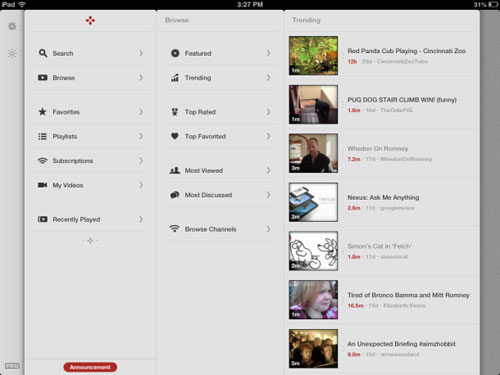Open 'Tired of Bronco Bamma and Mitt Romney'
Viewport: 500px width, 375px height.
[x=408, y=295]
